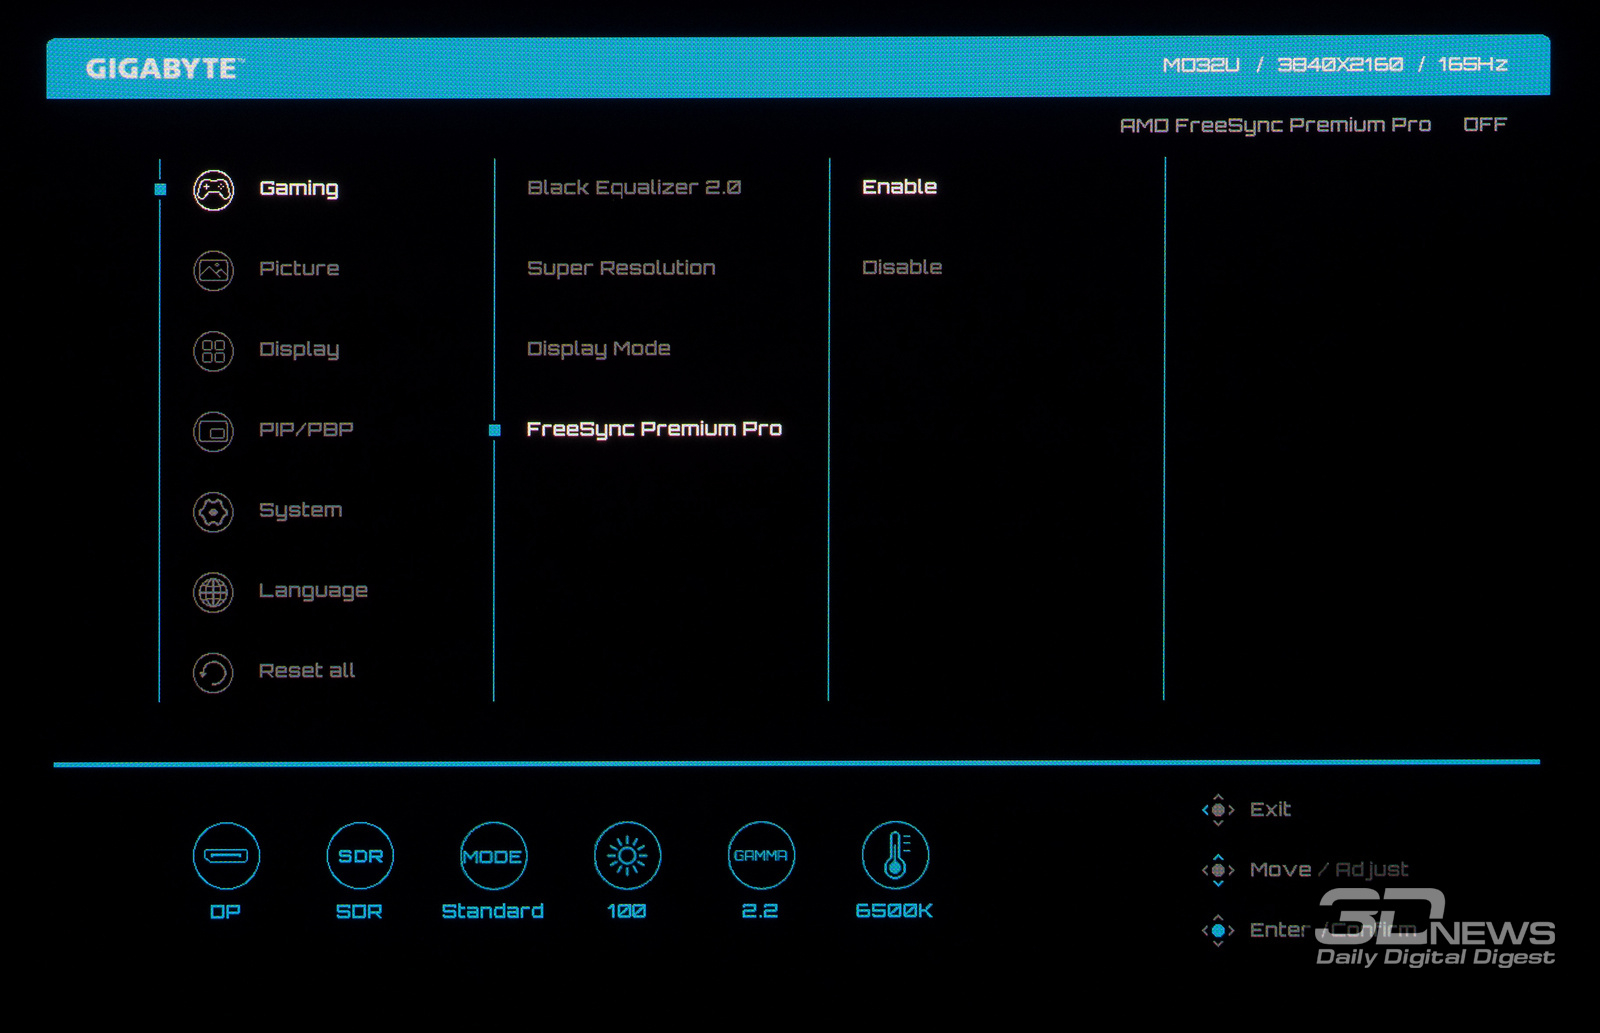Click the Move / Adjust hint label
1600x1033 pixels.
[1329, 870]
